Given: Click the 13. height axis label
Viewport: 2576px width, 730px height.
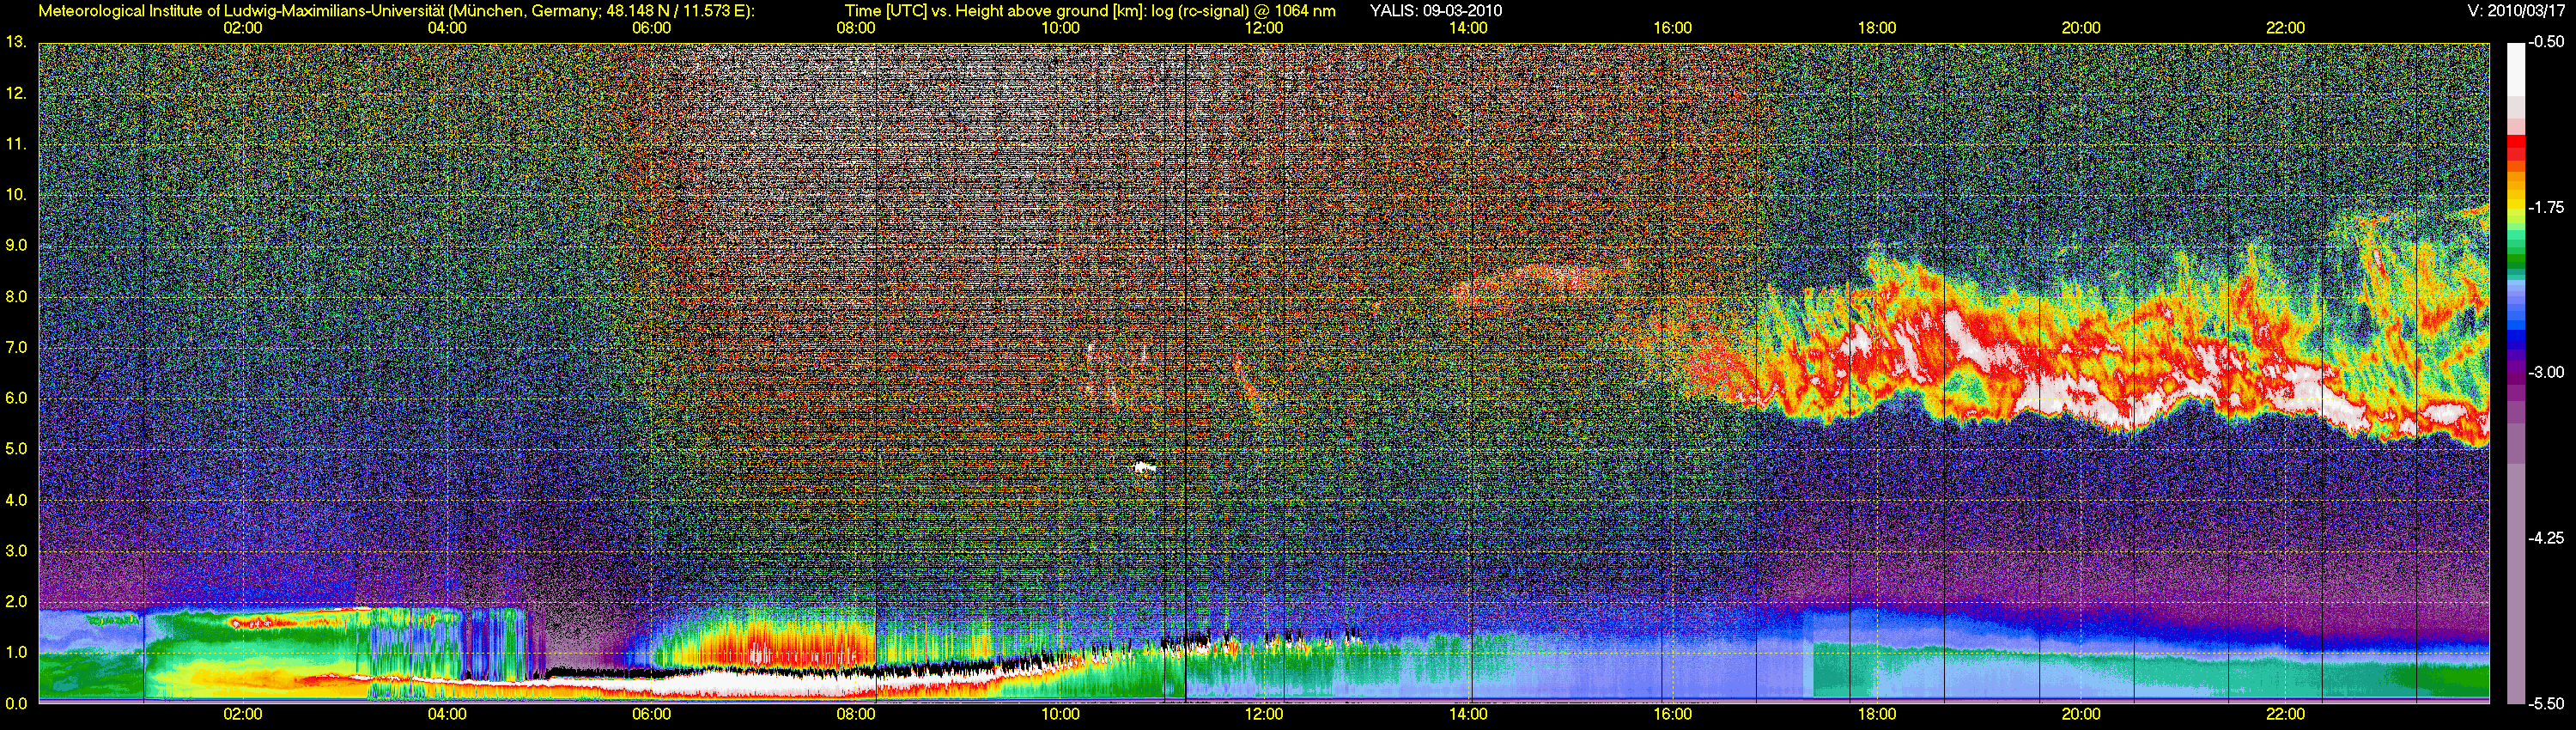Looking at the screenshot, I should point(16,42).
